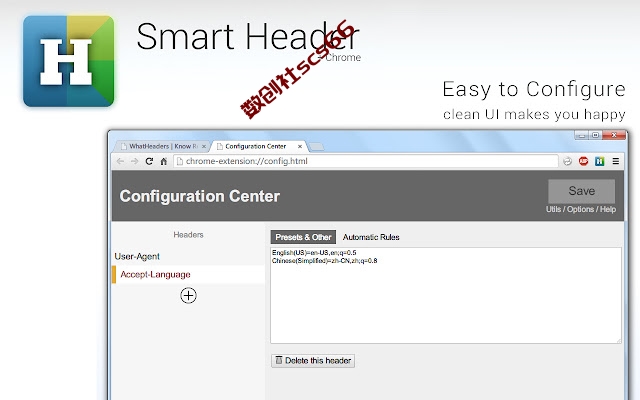Switch to Presets & Other tab

click(x=303, y=237)
